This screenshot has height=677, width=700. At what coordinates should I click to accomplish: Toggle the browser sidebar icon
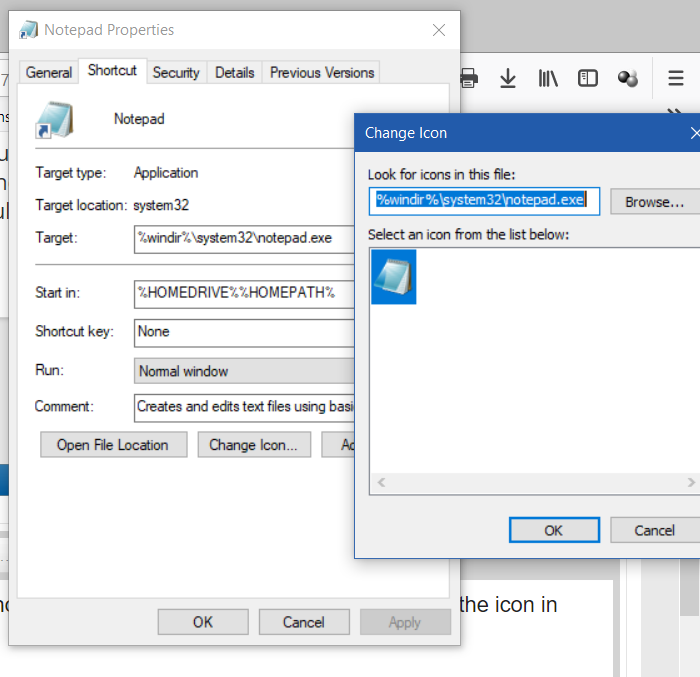click(588, 79)
